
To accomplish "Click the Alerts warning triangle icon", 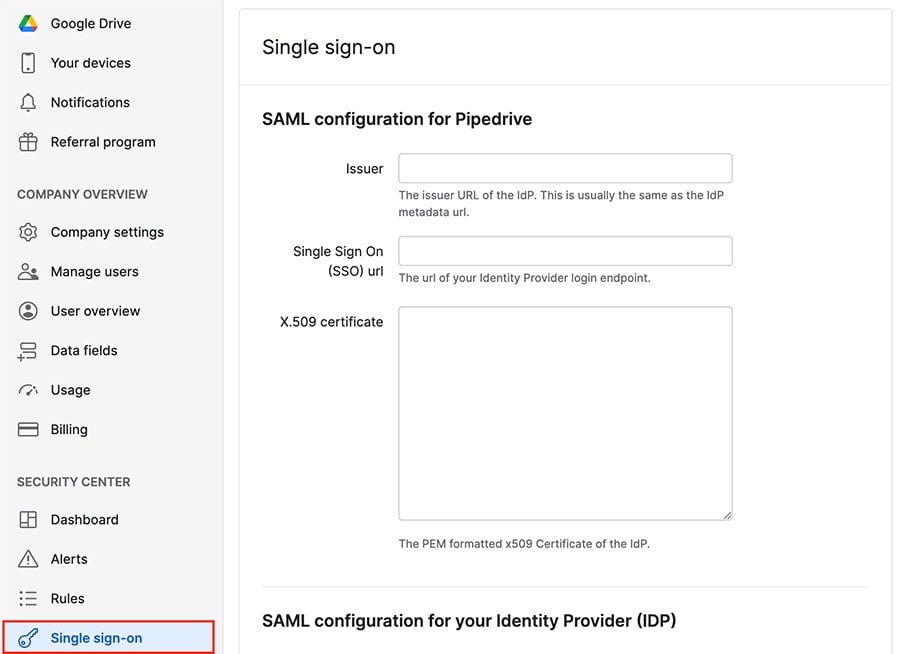I will pos(28,558).
